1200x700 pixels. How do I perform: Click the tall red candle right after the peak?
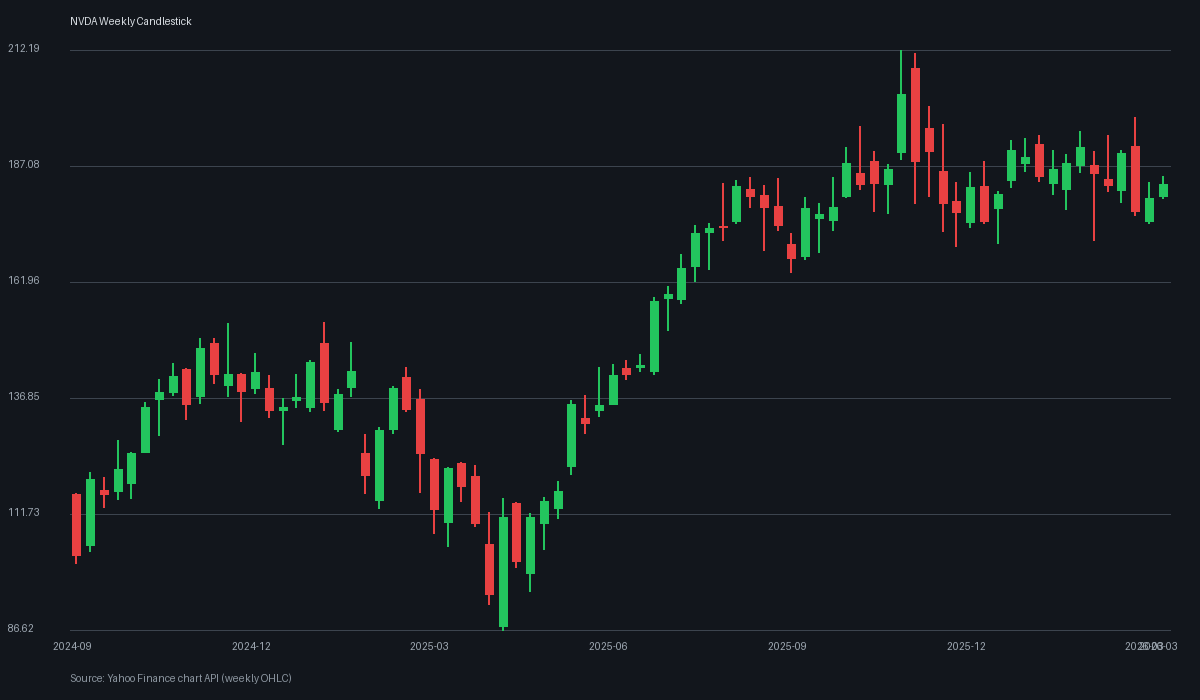[x=915, y=114]
